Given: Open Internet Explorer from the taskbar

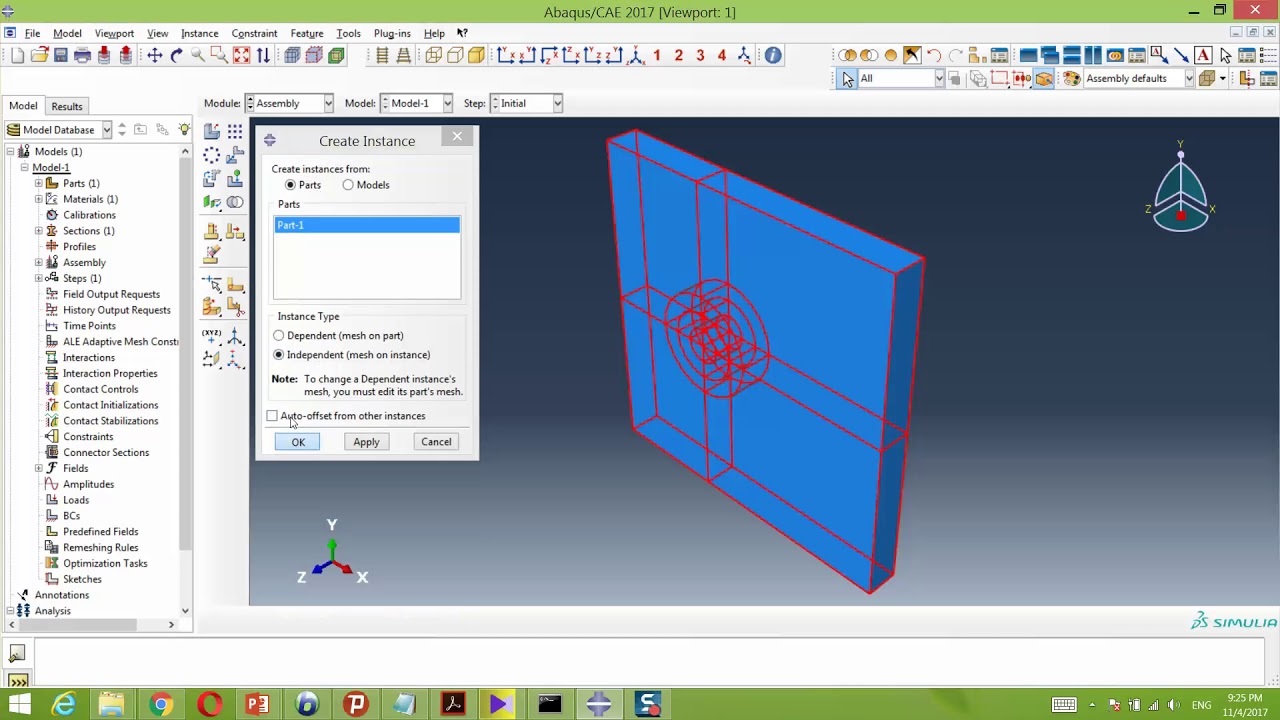Looking at the screenshot, I should tap(63, 705).
